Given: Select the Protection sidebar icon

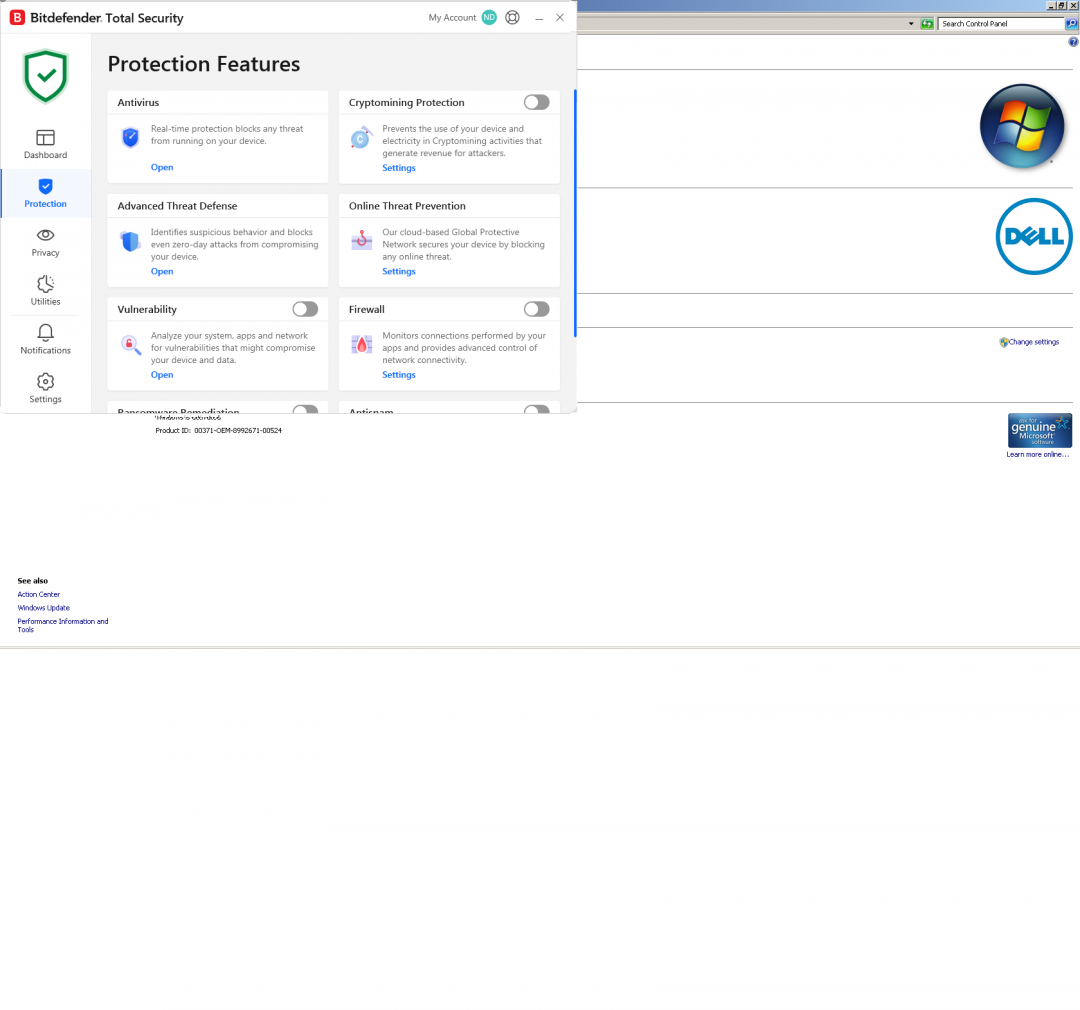Looking at the screenshot, I should 45,186.
